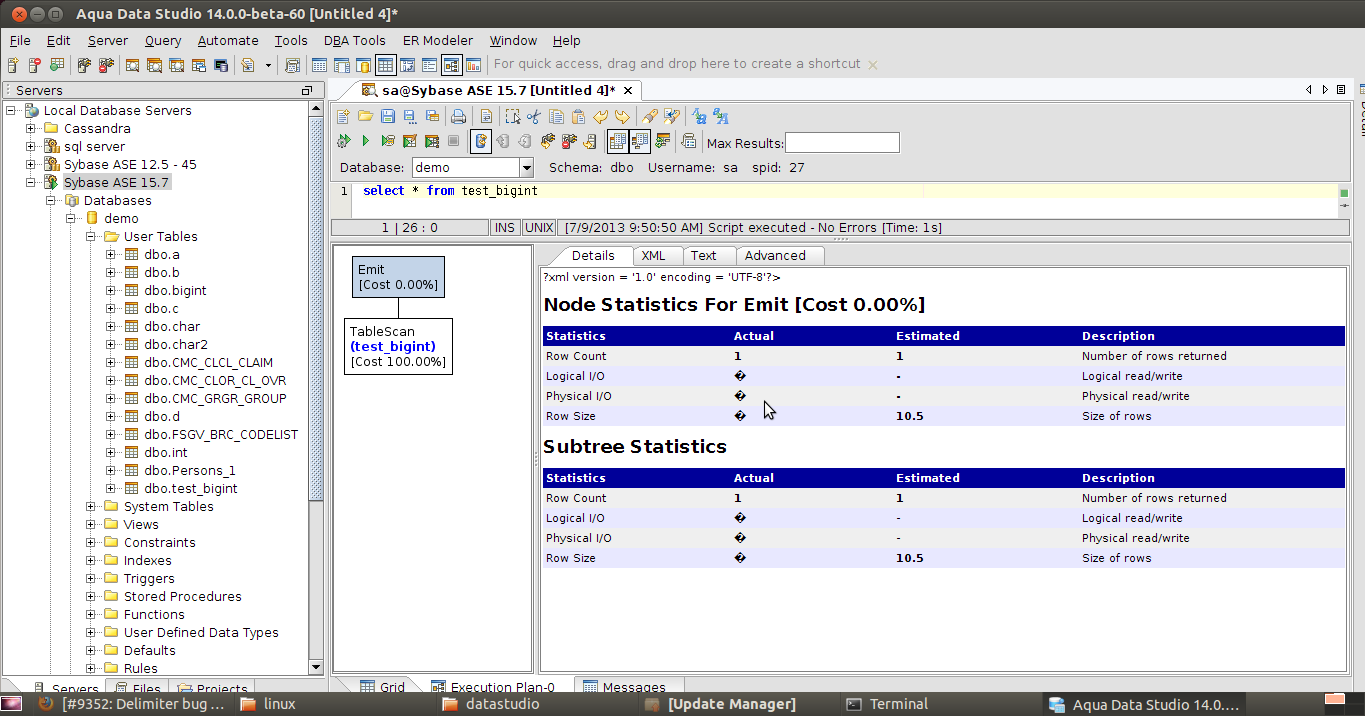This screenshot has height=716, width=1365.
Task: Open the ER Modeler menu
Action: (x=437, y=41)
